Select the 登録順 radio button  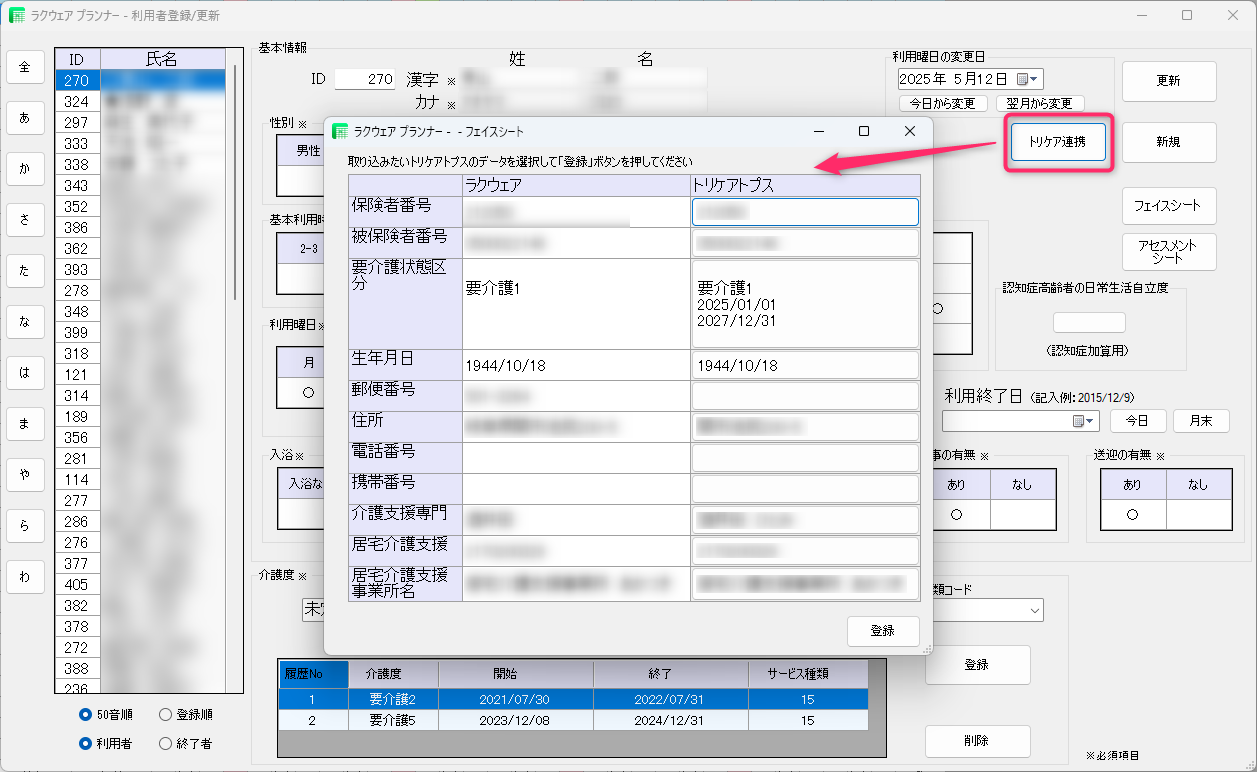coord(166,715)
